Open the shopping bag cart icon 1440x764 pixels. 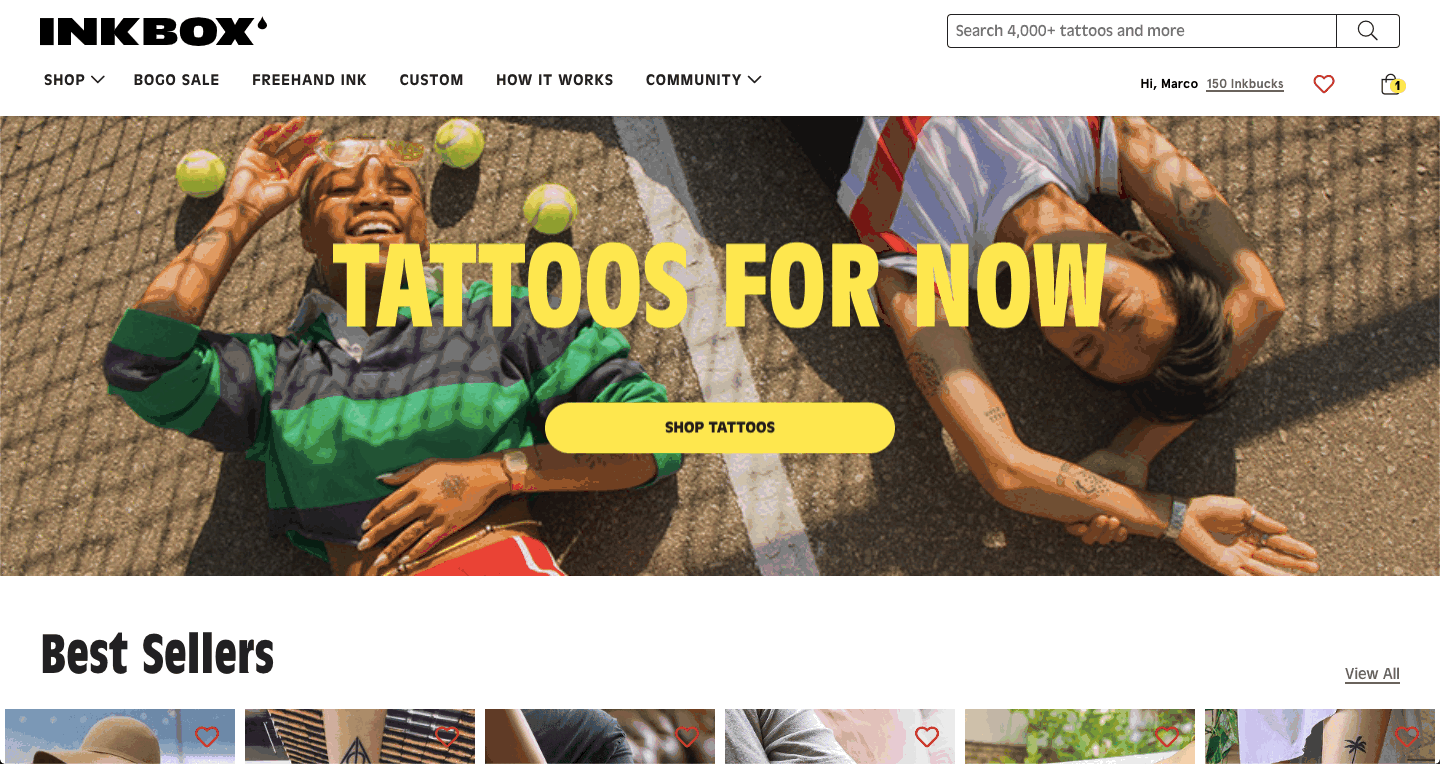pos(1391,84)
